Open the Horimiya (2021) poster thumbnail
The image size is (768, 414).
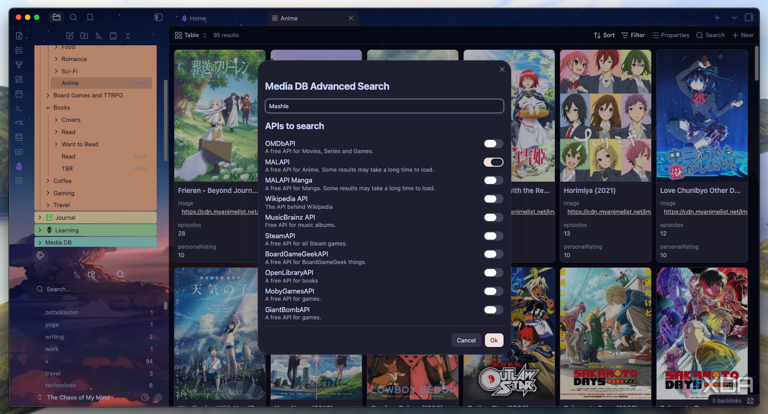pyautogui.click(x=605, y=116)
